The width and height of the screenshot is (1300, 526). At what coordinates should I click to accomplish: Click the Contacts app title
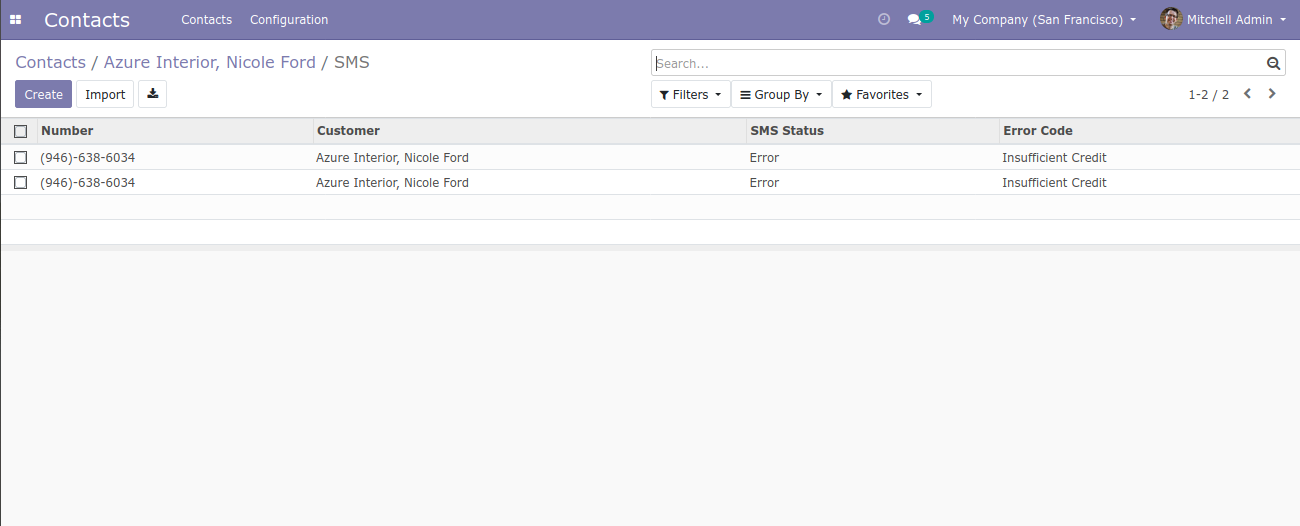pos(87,20)
